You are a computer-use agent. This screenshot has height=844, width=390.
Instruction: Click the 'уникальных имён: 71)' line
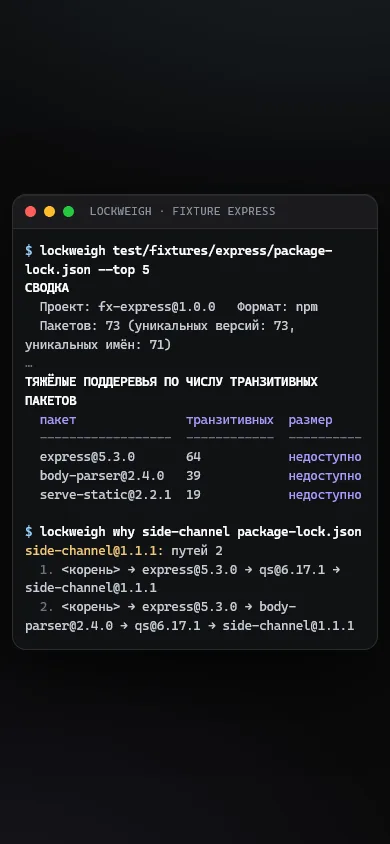pos(98,344)
